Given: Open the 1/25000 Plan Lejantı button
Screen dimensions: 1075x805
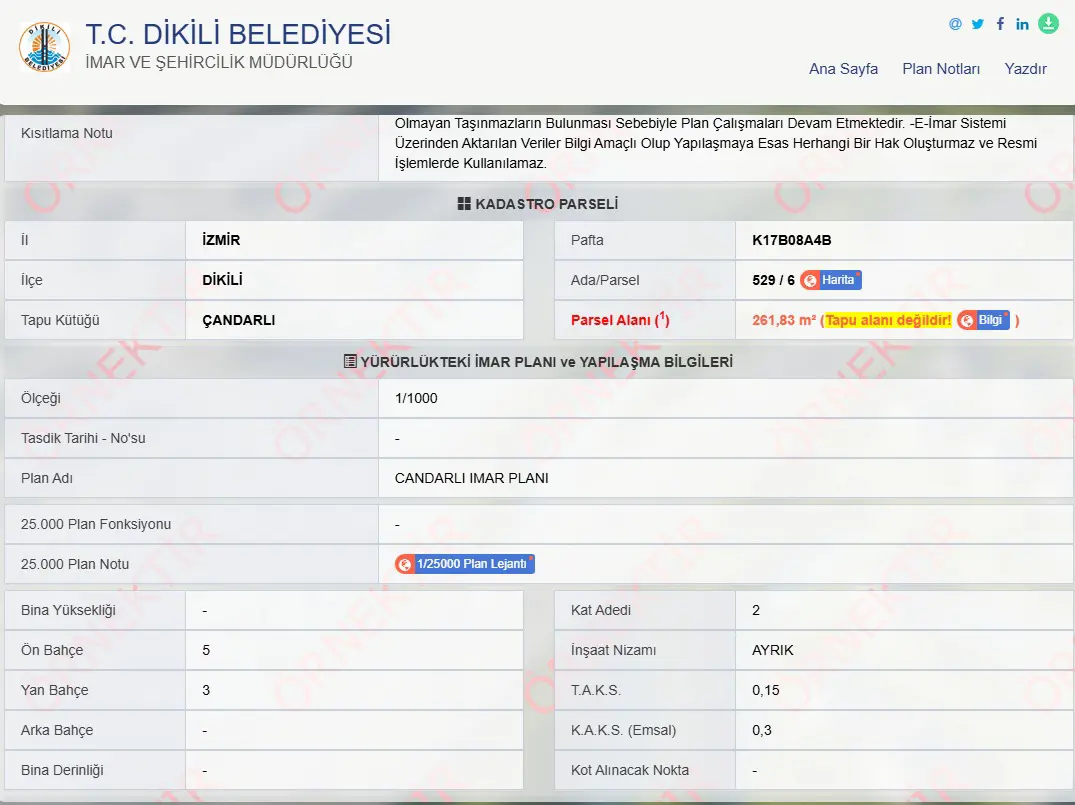Looking at the screenshot, I should pos(465,564).
